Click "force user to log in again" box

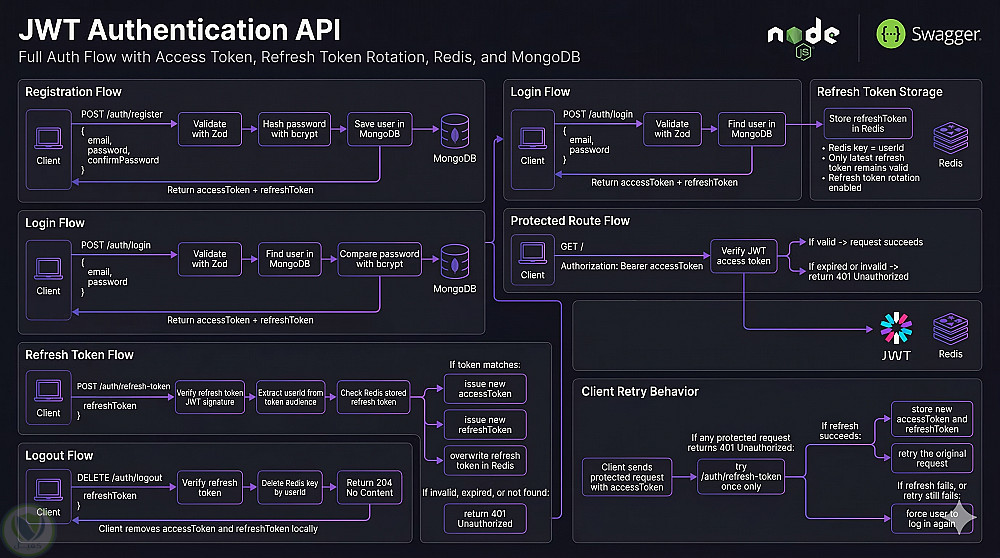(931, 520)
